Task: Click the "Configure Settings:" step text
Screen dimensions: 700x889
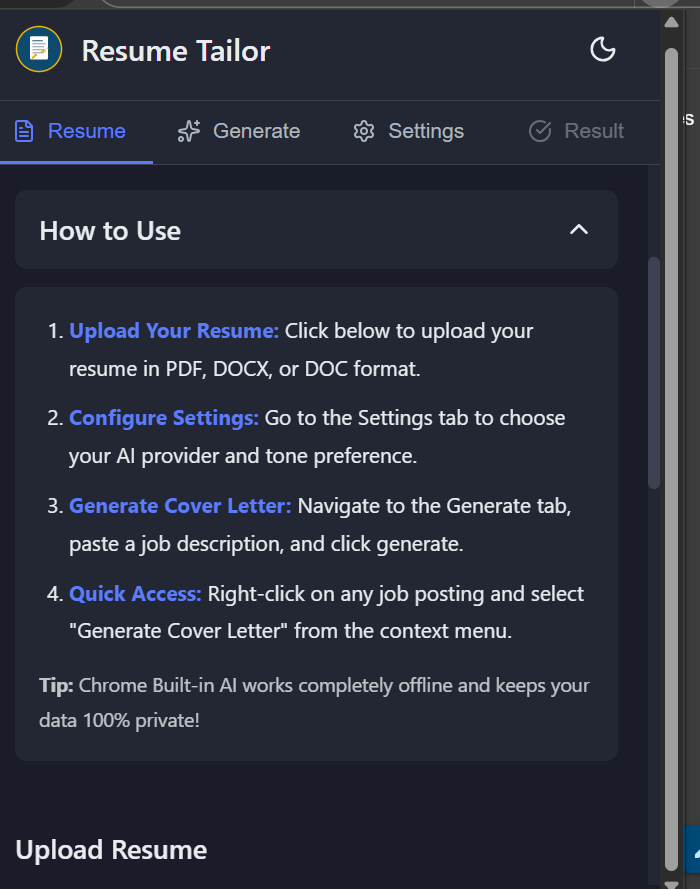Action: (x=164, y=418)
